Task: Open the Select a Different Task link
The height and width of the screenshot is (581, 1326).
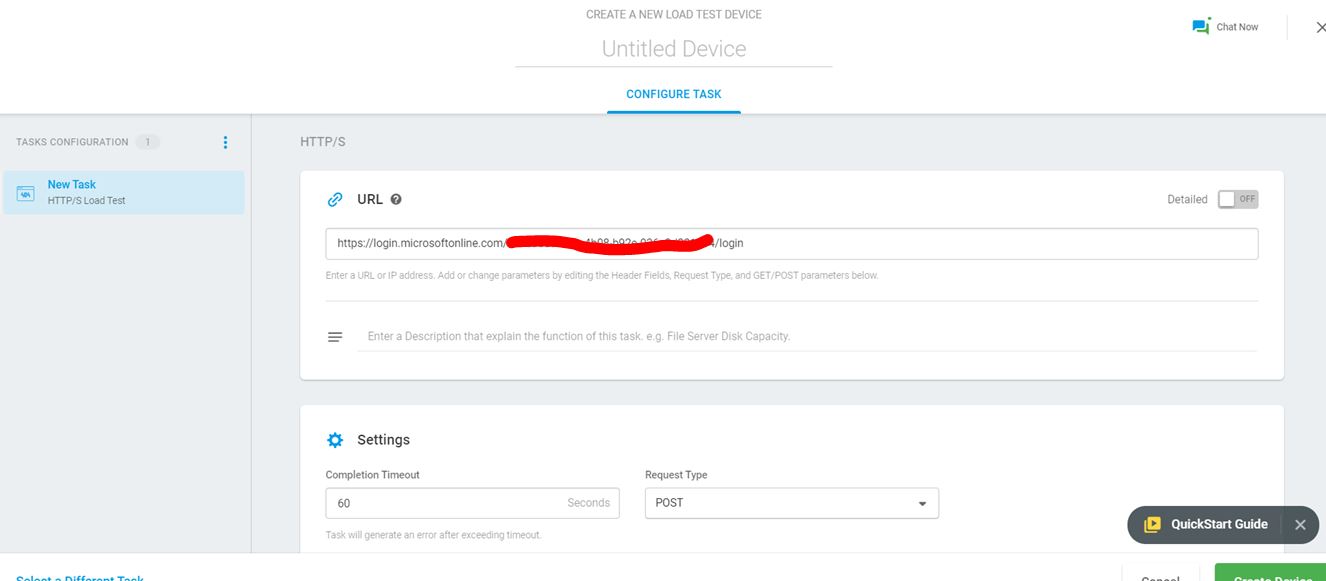Action: click(80, 578)
